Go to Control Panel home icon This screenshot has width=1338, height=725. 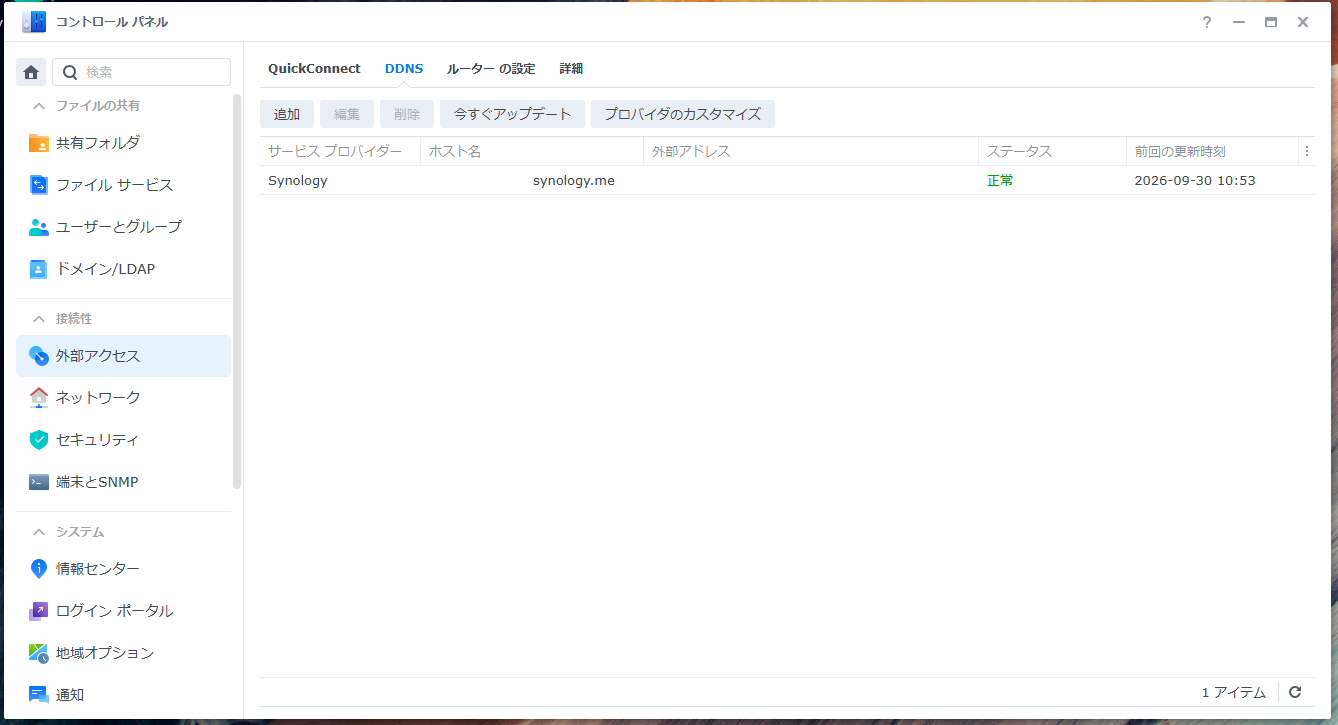pyautogui.click(x=31, y=72)
